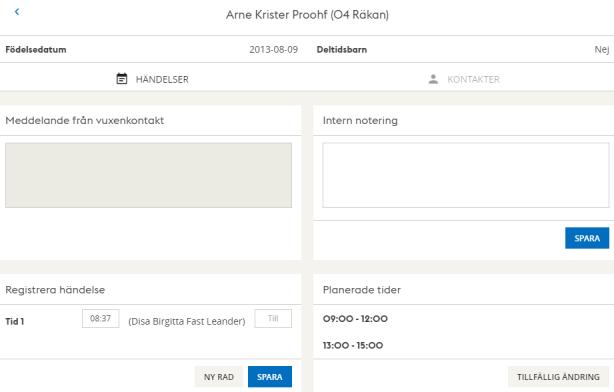Click the Tid 1 row label
Image resolution: width=614 pixels, height=392 pixels.
point(14,322)
